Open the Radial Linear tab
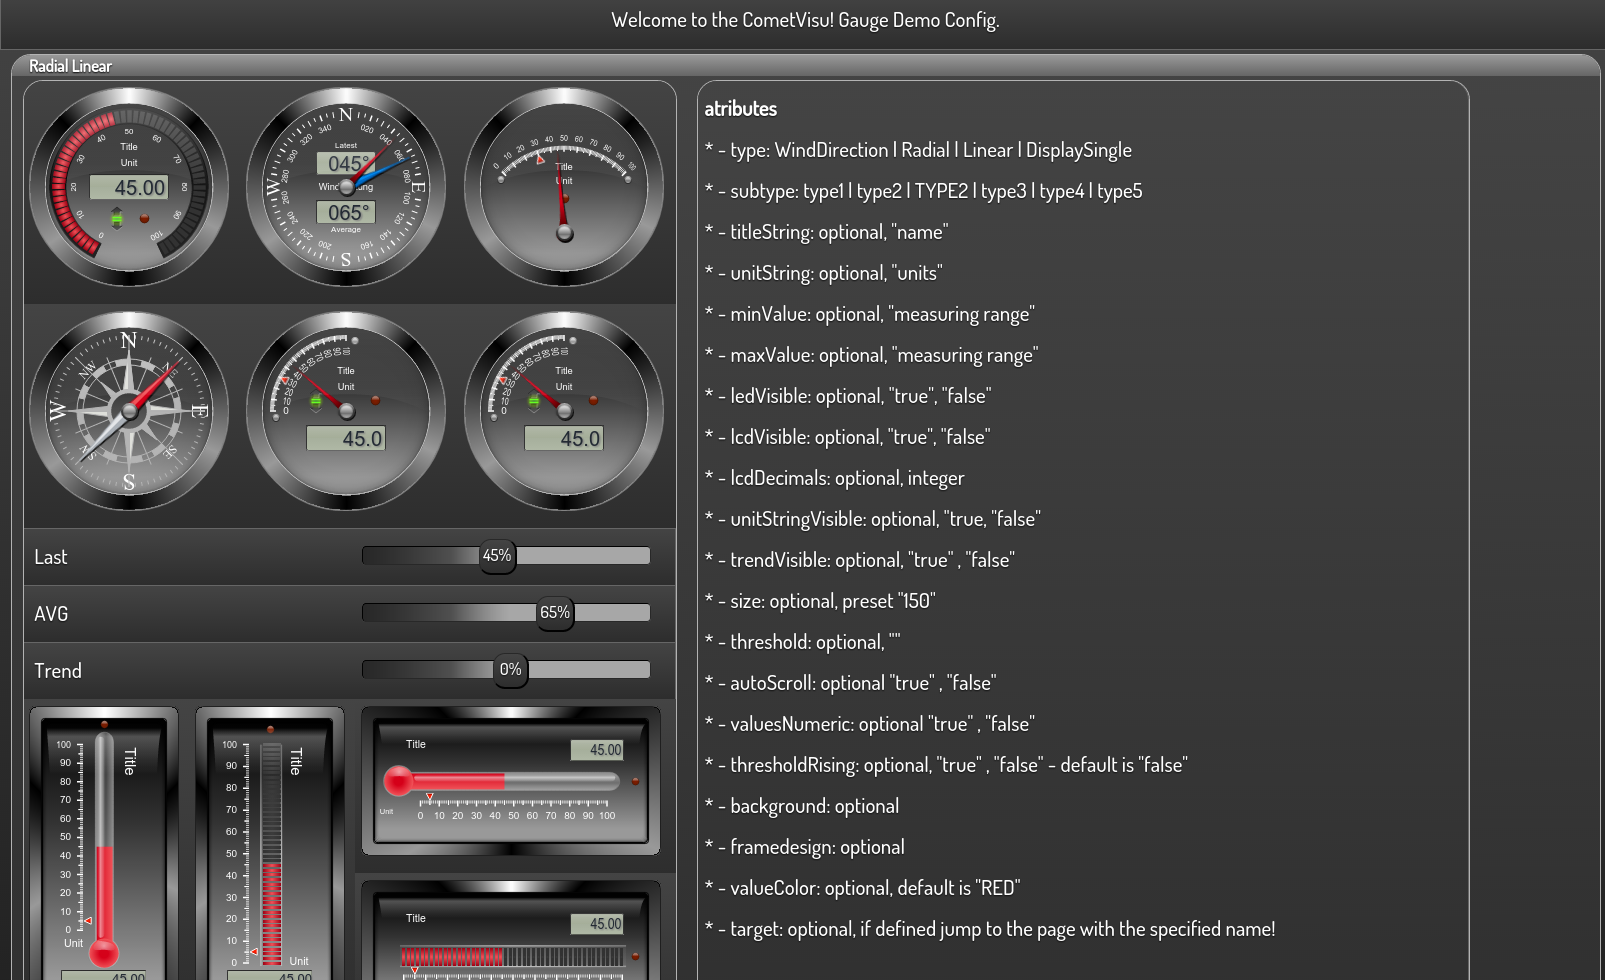Image resolution: width=1605 pixels, height=980 pixels. [70, 66]
